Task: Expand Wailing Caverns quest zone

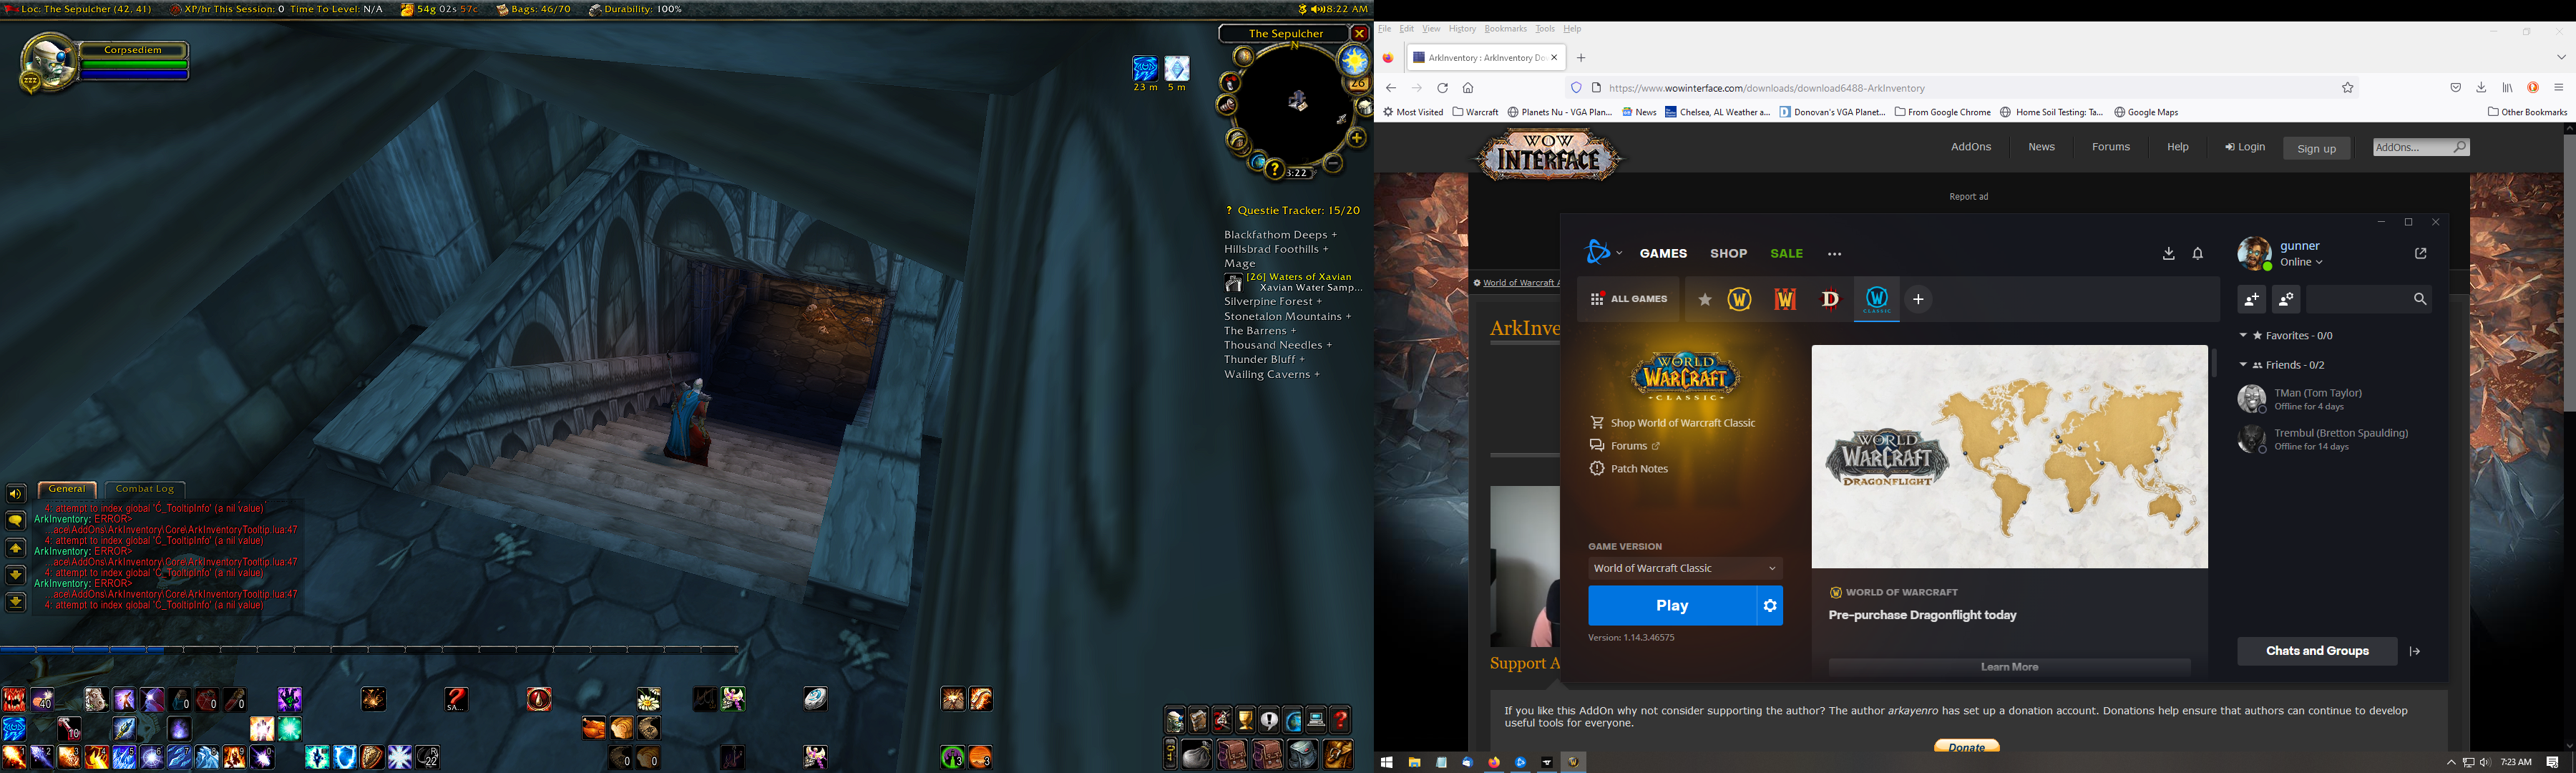Action: click(1272, 375)
